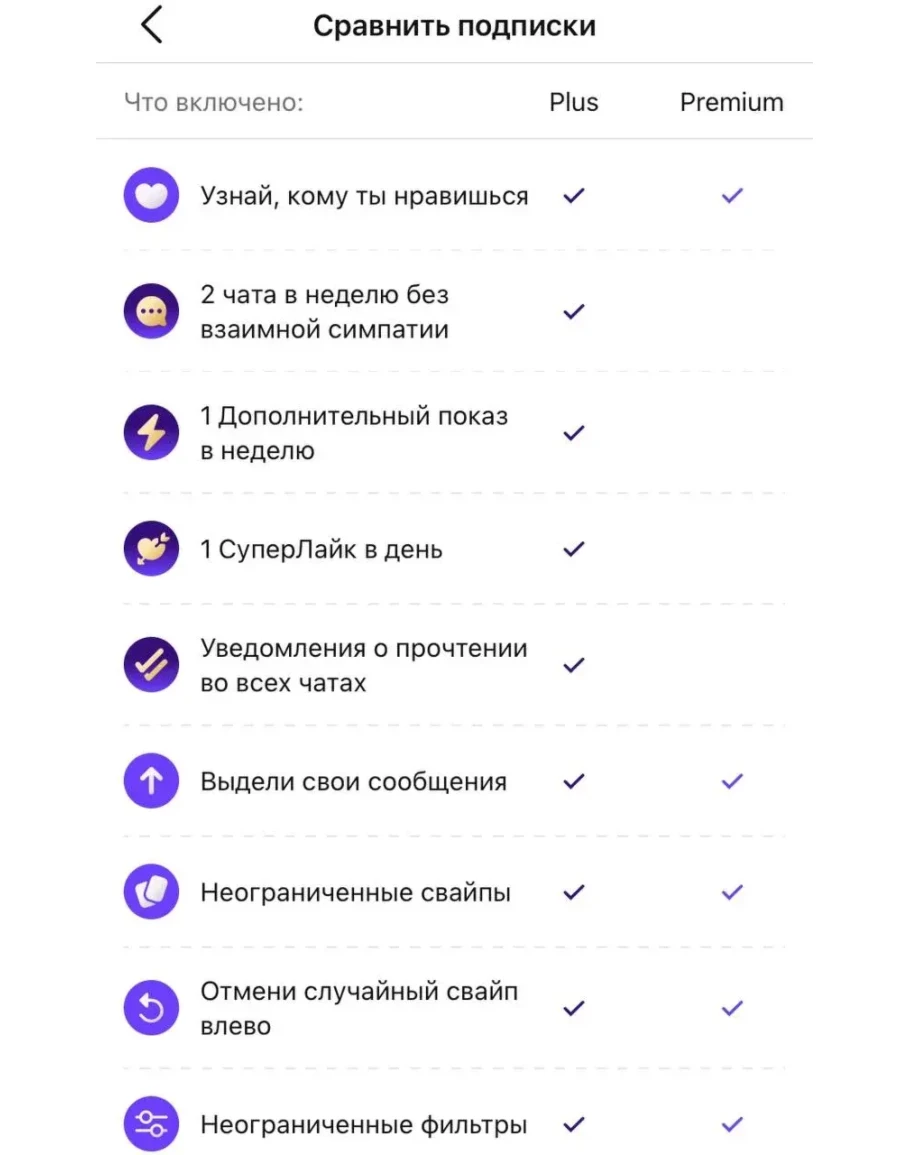The height and width of the screenshot is (1155, 910).
Task: Tap the 'Сравнить подписки' page title
Action: tap(454, 26)
